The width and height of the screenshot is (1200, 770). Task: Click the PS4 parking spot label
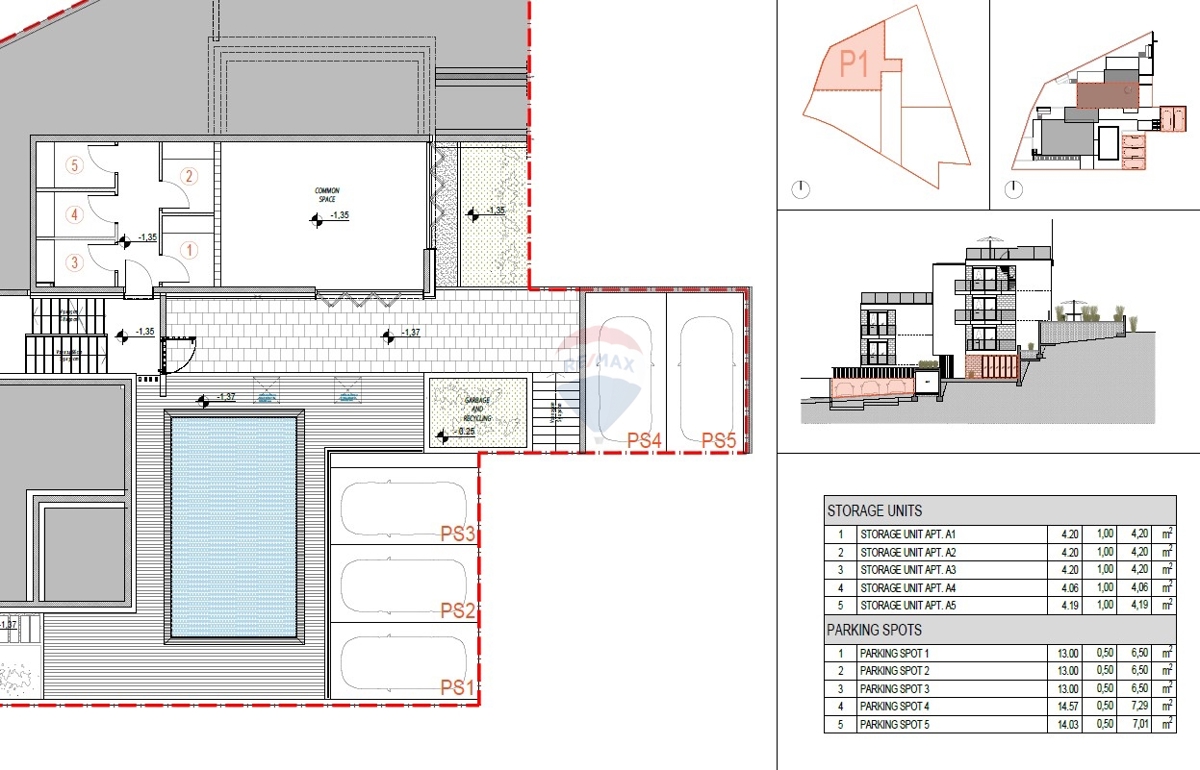pyautogui.click(x=644, y=440)
